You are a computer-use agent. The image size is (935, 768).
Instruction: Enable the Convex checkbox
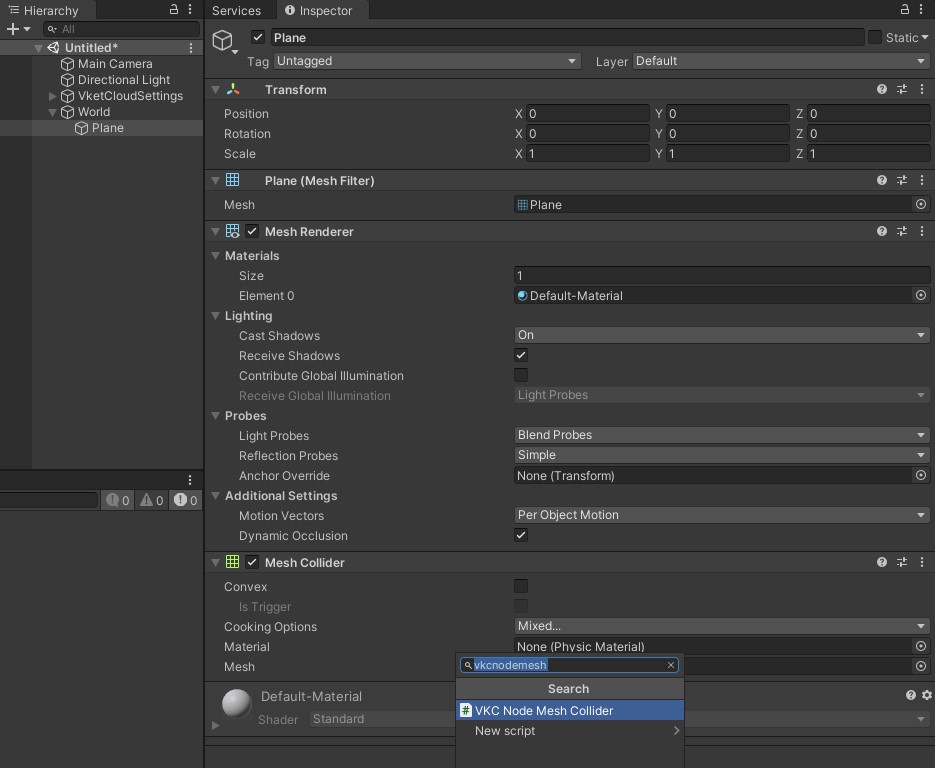[521, 586]
